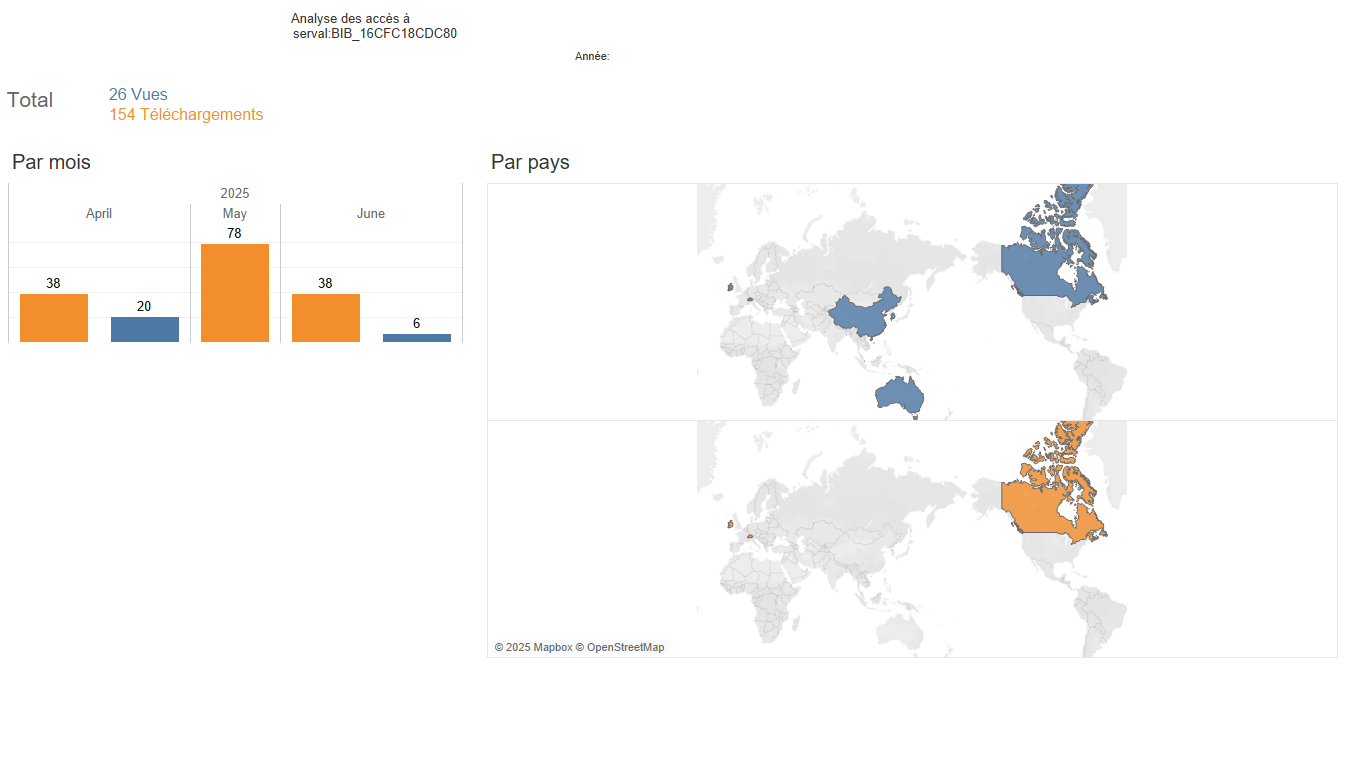Select orange Ireland on the downloads map

[730, 524]
